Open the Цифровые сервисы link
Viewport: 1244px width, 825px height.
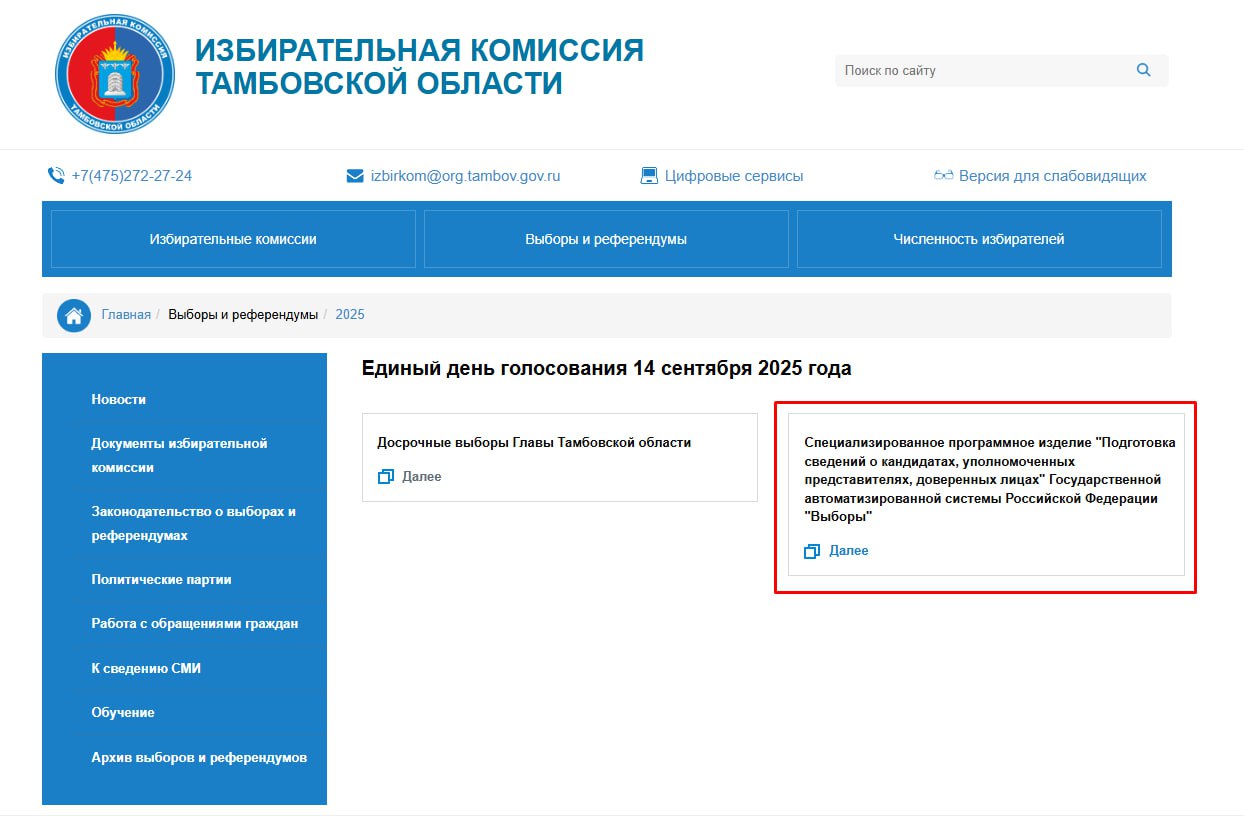pos(734,176)
